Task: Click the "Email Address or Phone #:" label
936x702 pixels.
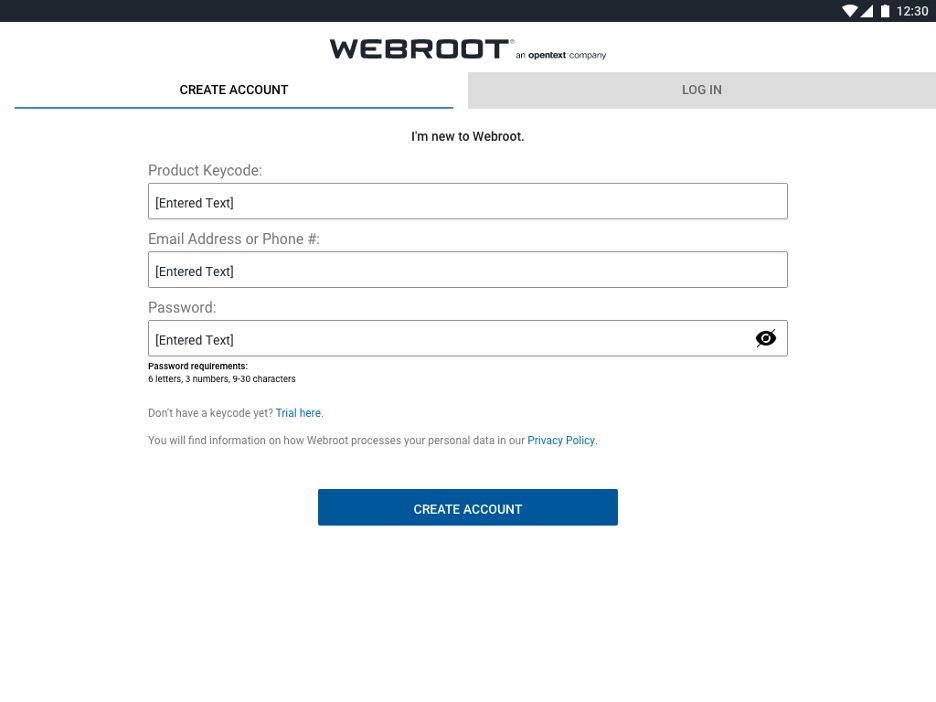Action: [x=234, y=239]
